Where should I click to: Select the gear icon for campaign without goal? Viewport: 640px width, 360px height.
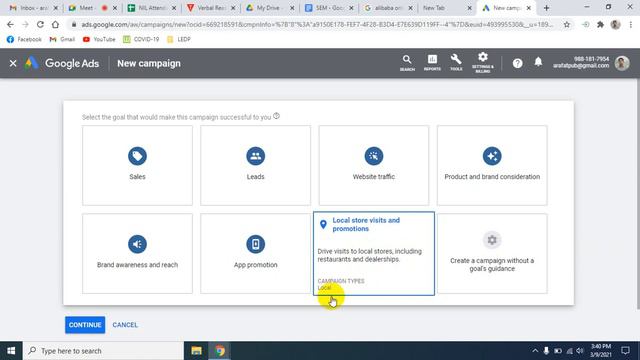coord(492,240)
